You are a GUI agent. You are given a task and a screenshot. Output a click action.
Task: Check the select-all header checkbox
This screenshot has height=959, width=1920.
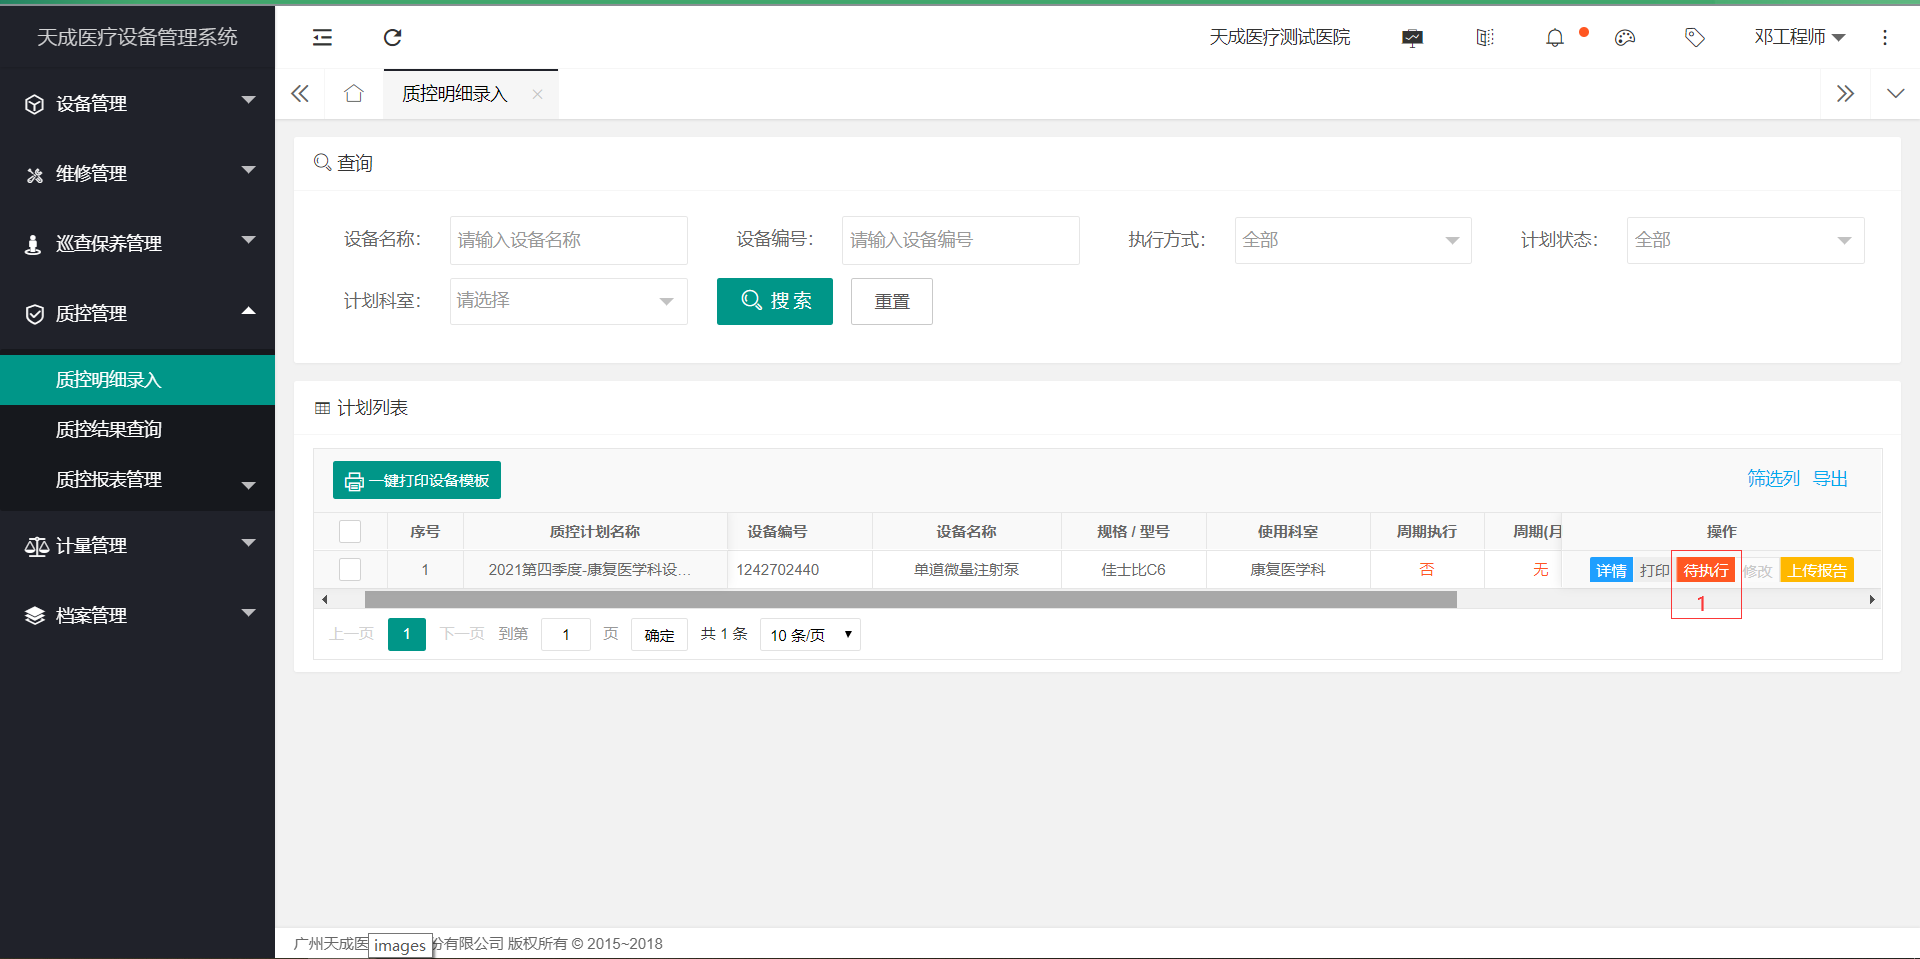coord(350,531)
